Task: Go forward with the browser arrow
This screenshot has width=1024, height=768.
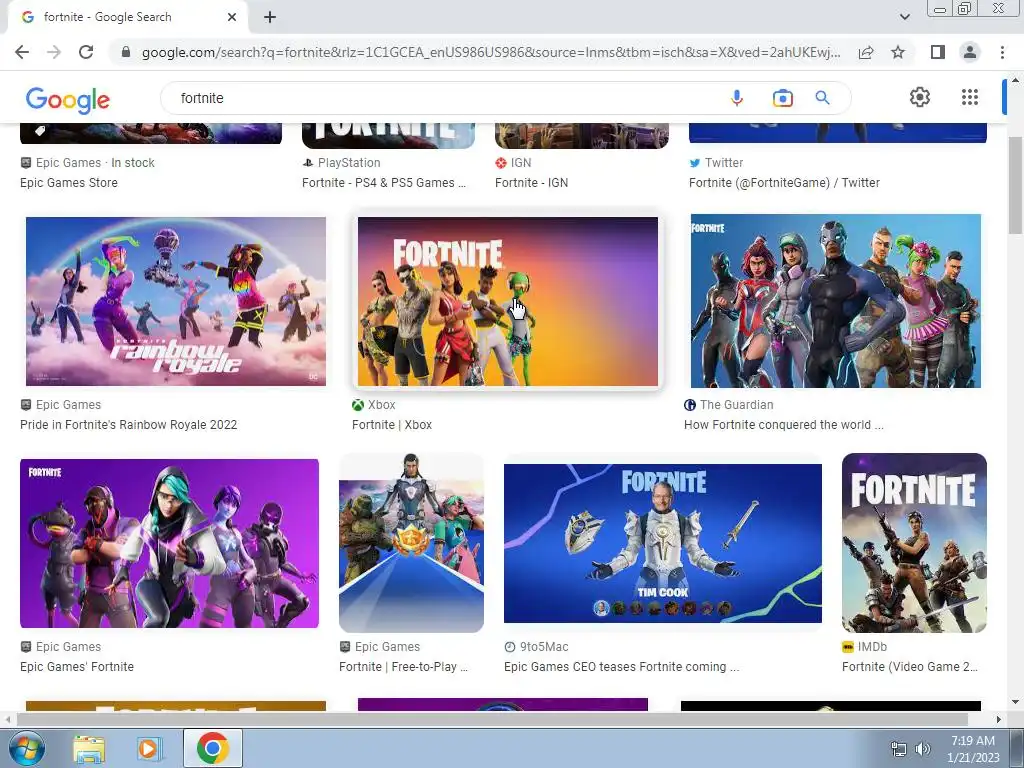Action: point(54,52)
